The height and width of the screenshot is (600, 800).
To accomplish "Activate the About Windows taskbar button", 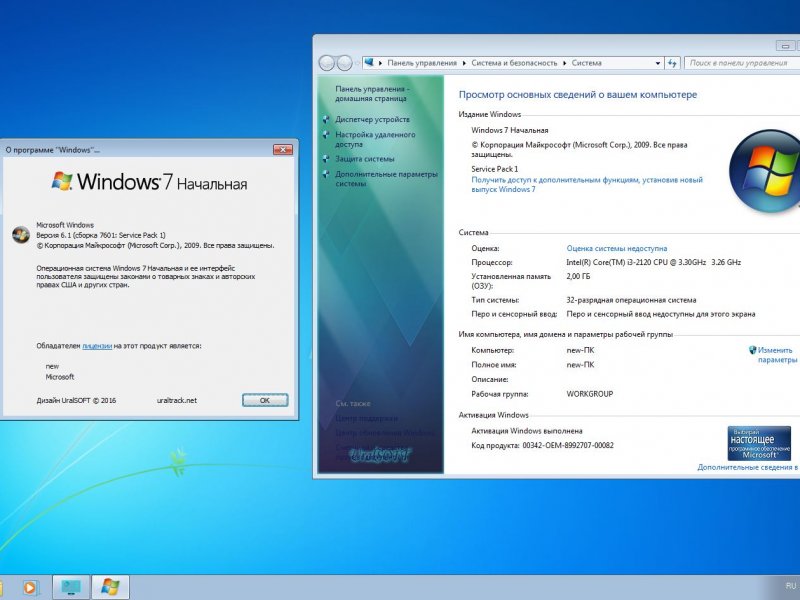I will [x=110, y=587].
